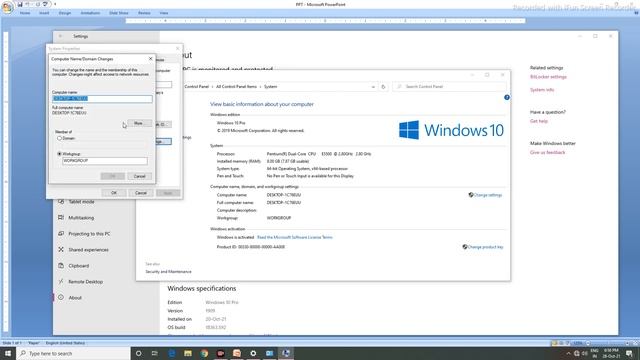The height and width of the screenshot is (360, 640).
Task: Open Multitasking settings icon
Action: point(61,218)
